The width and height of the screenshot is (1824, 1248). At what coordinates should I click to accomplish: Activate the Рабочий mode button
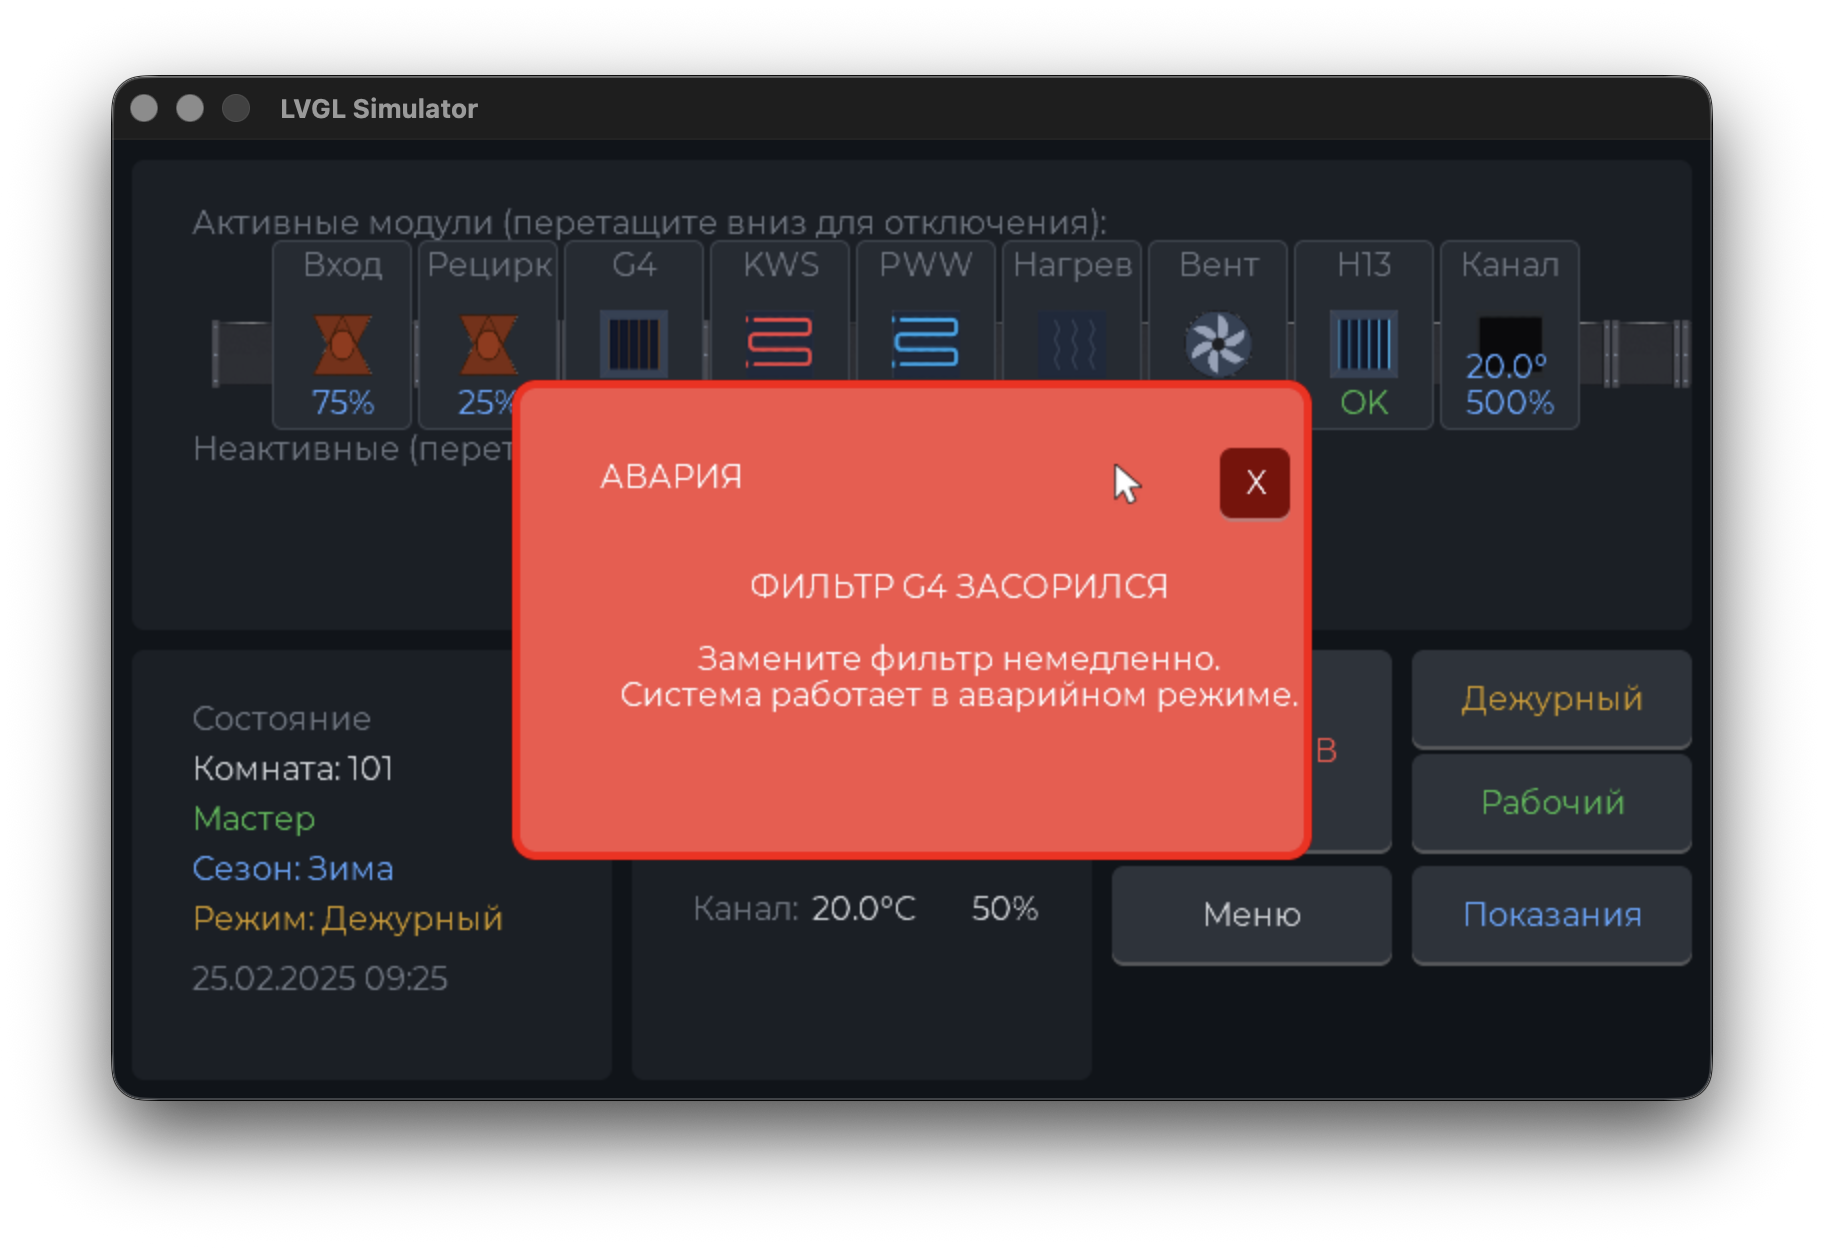(1551, 803)
